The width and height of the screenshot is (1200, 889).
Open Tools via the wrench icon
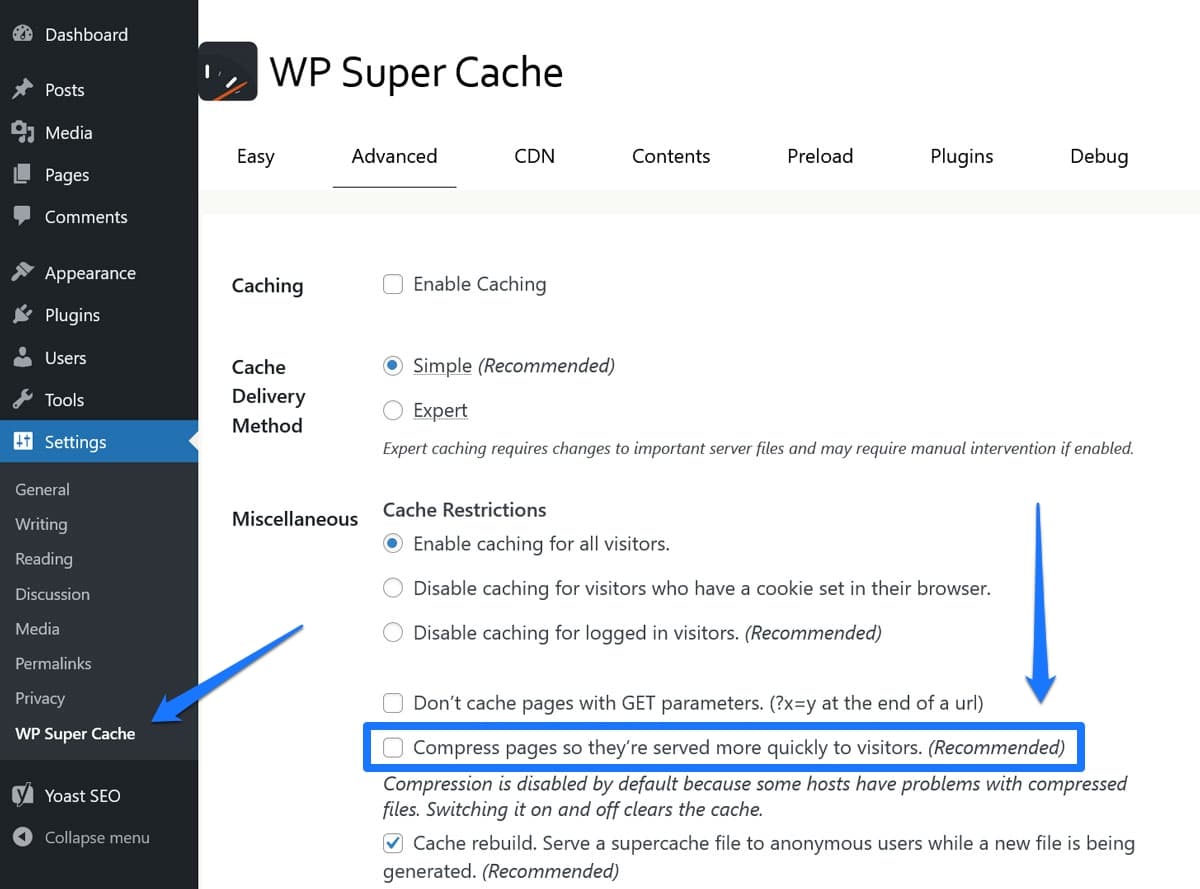22,400
